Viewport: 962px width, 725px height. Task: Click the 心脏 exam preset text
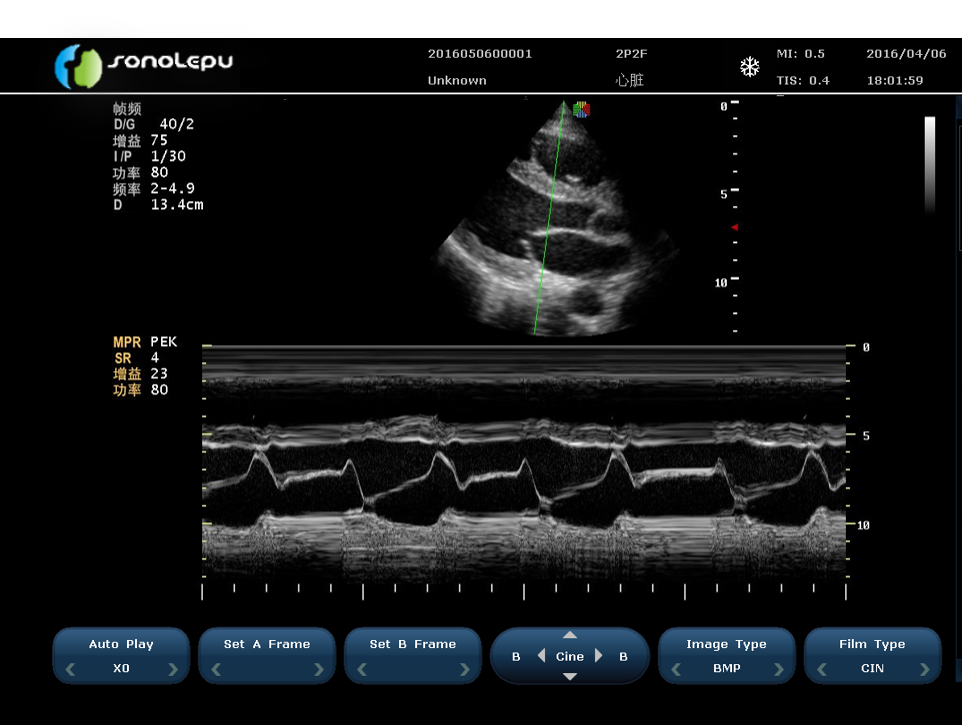tap(629, 80)
